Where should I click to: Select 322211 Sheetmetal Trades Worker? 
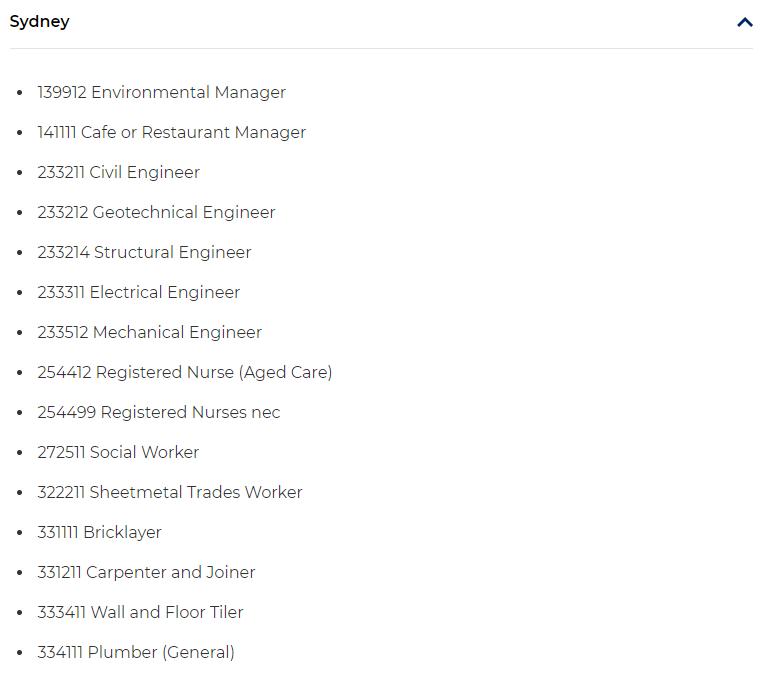point(170,493)
